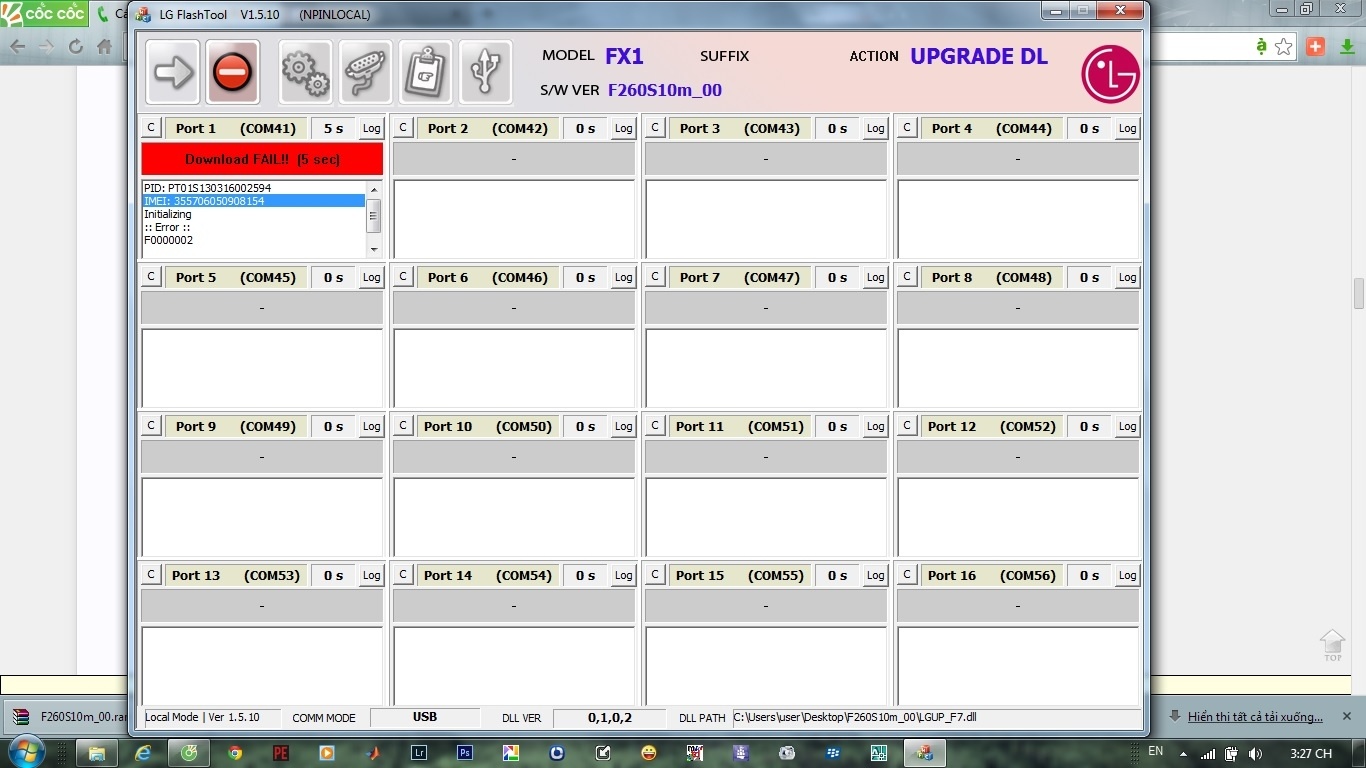Click the C button for Port 1
This screenshot has height=768, width=1366.
coord(151,128)
